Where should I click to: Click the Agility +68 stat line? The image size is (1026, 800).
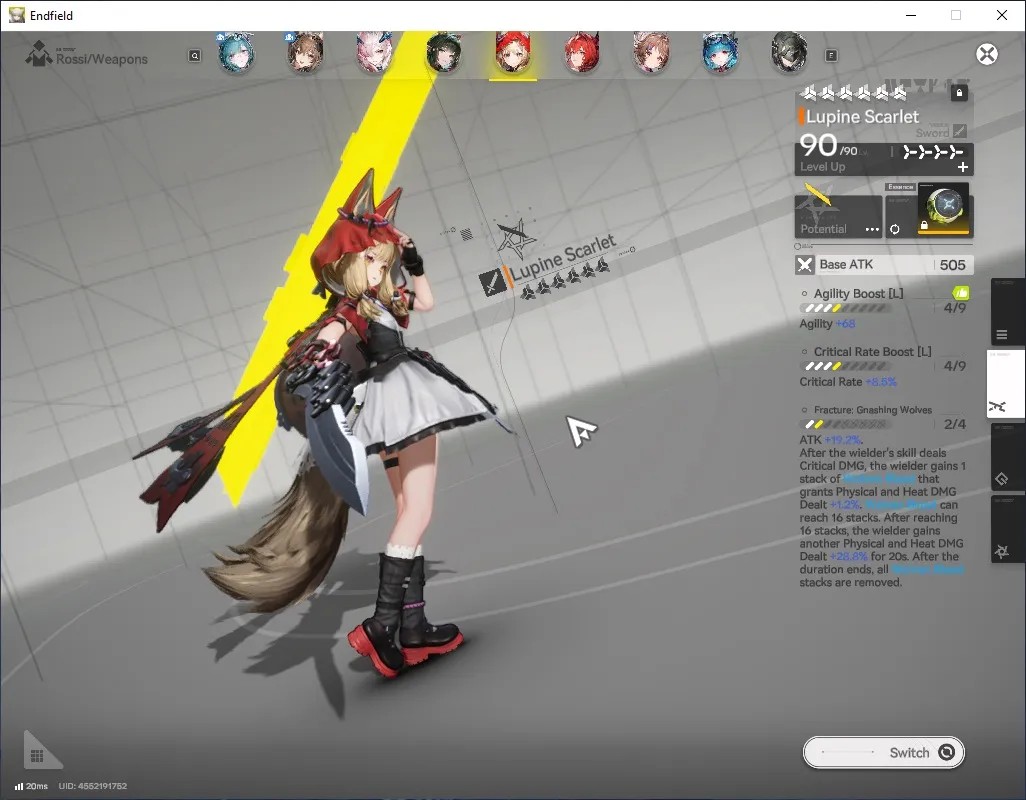click(x=827, y=324)
